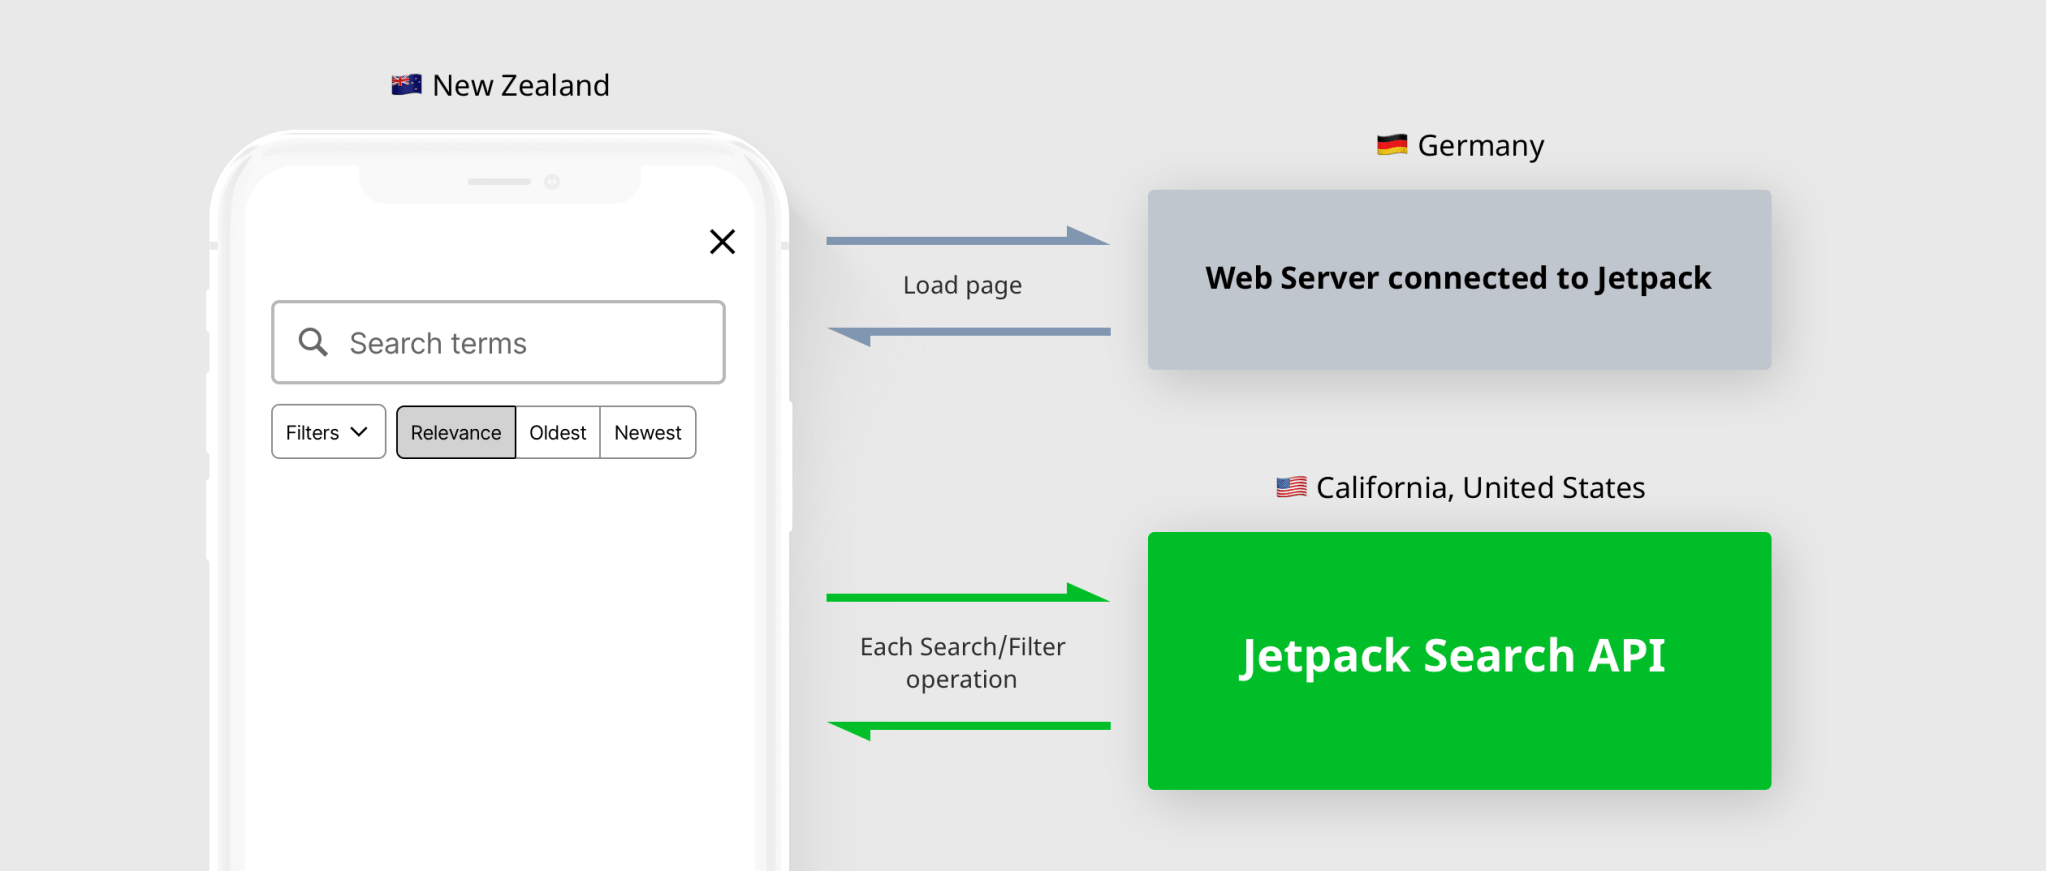Image resolution: width=2046 pixels, height=871 pixels.
Task: Click the Web Server connected to Jetpack box
Action: pyautogui.click(x=1459, y=279)
